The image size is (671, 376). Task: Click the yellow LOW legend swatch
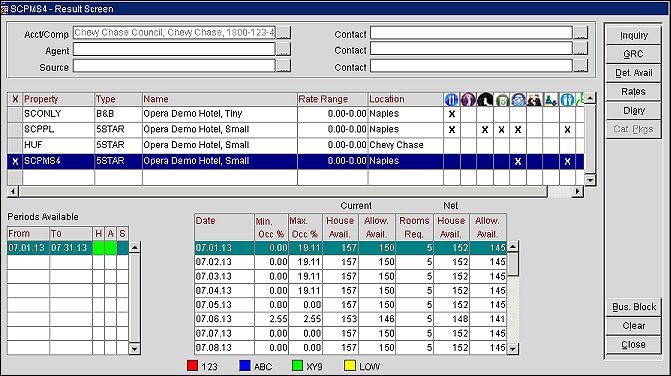coord(350,366)
